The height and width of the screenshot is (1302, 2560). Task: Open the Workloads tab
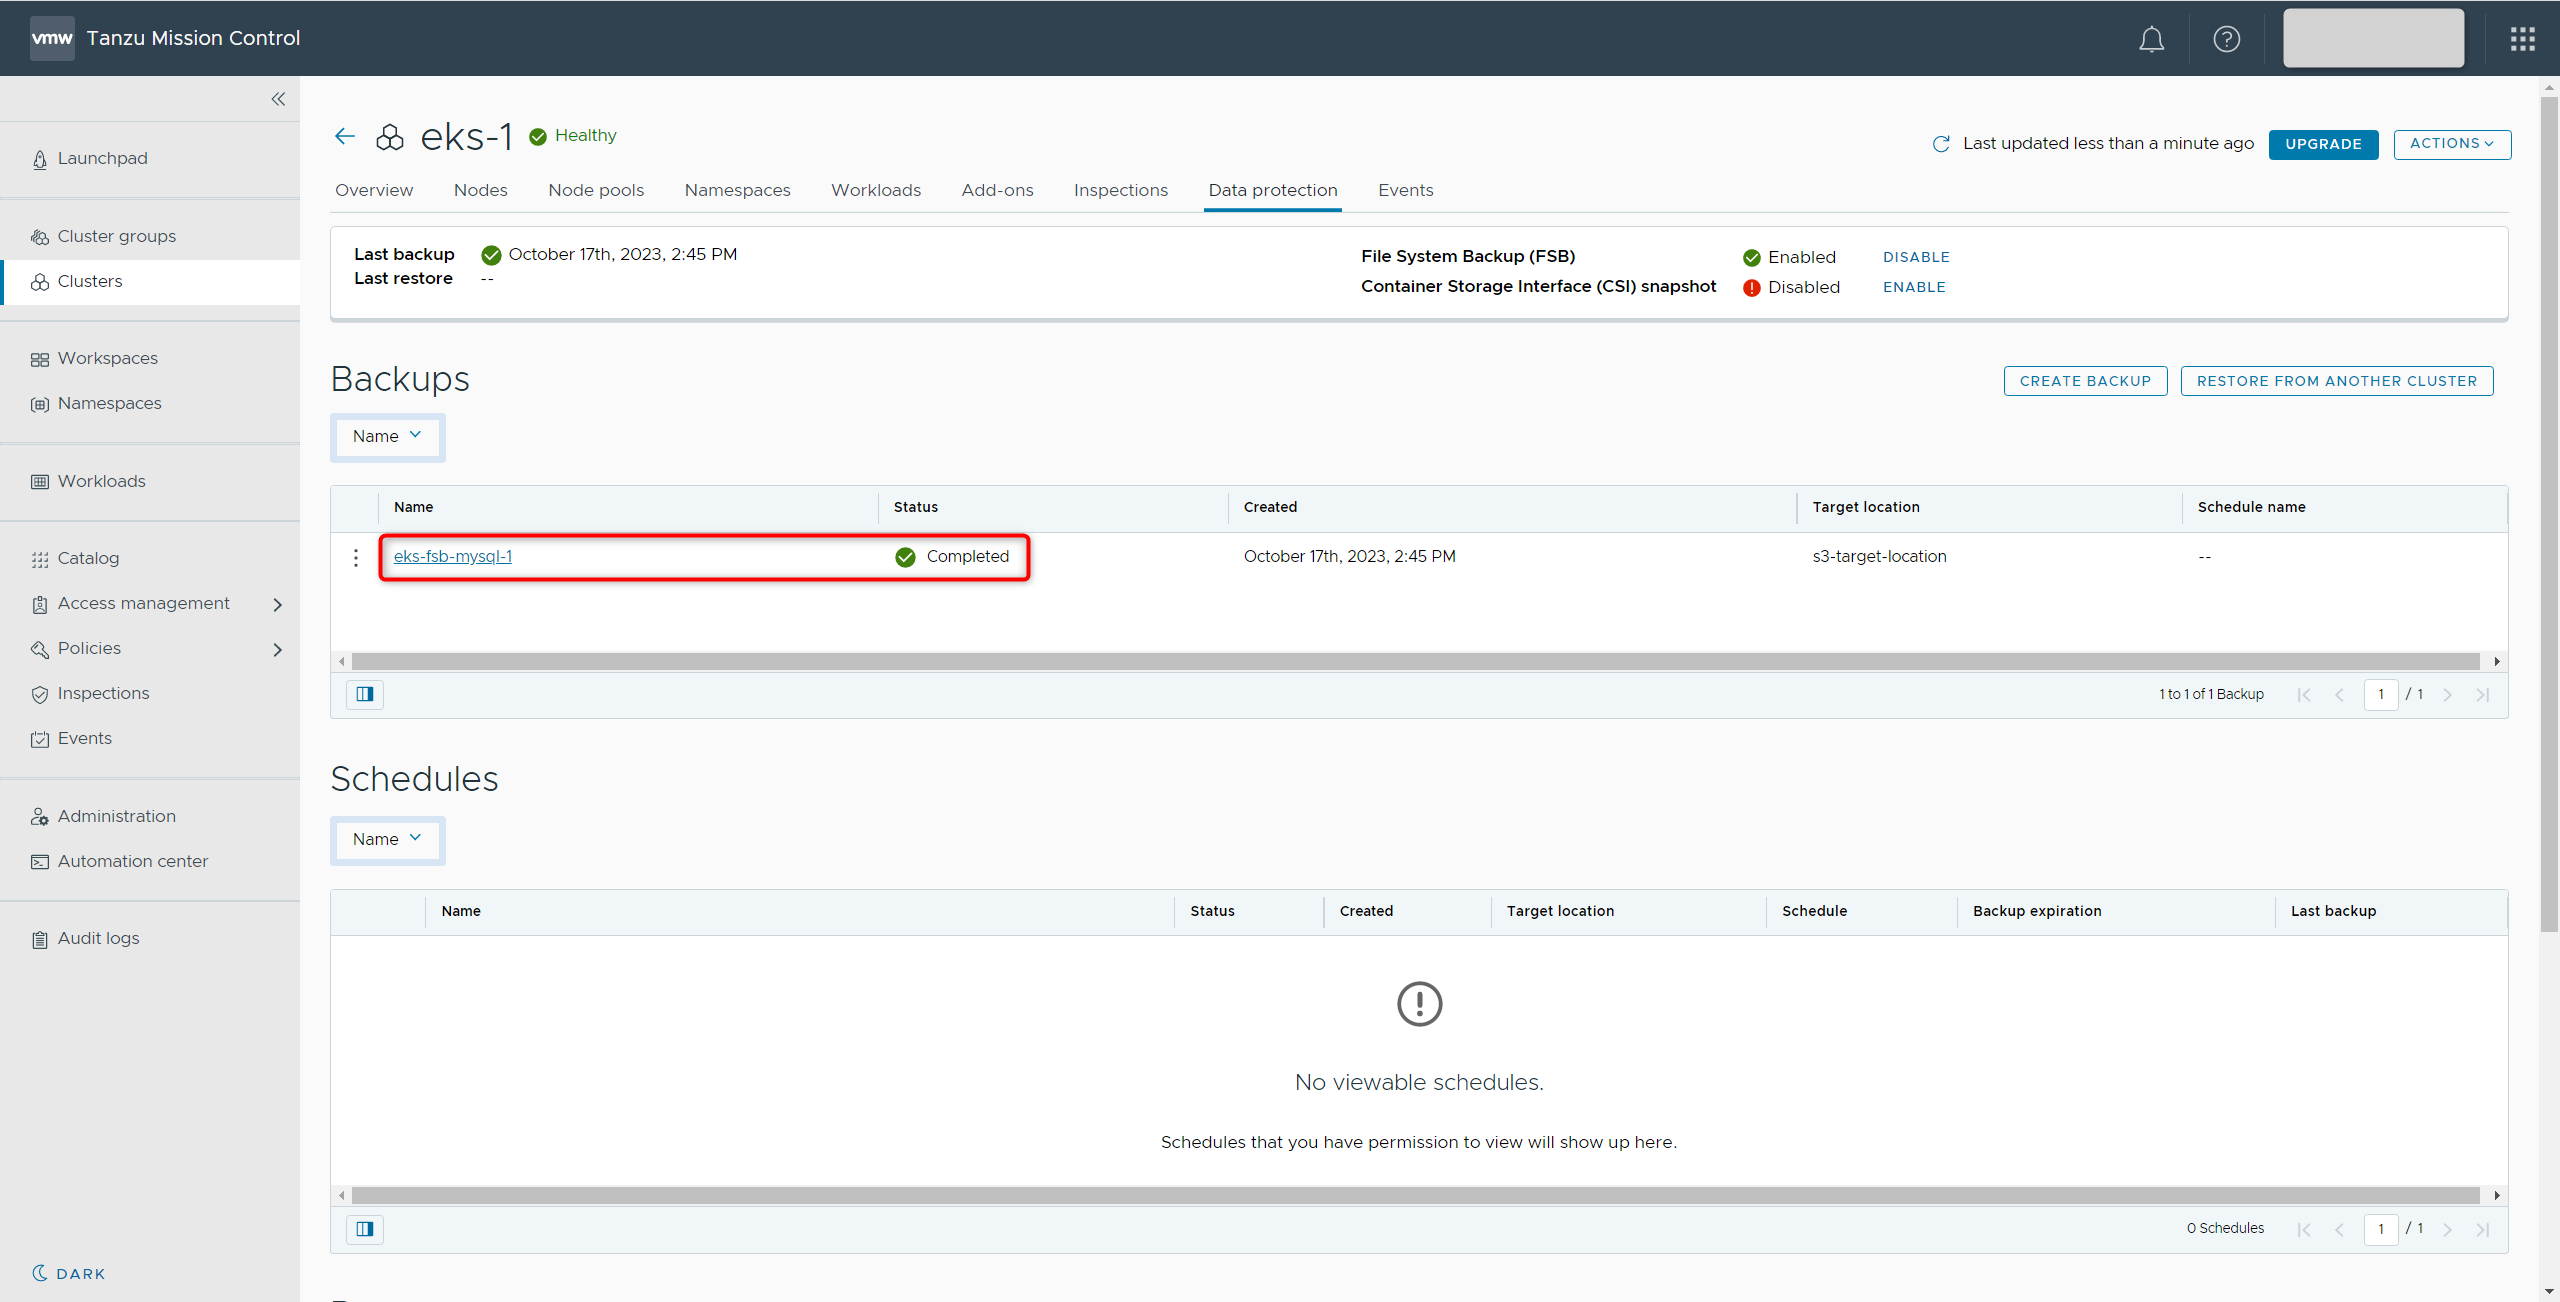[875, 190]
